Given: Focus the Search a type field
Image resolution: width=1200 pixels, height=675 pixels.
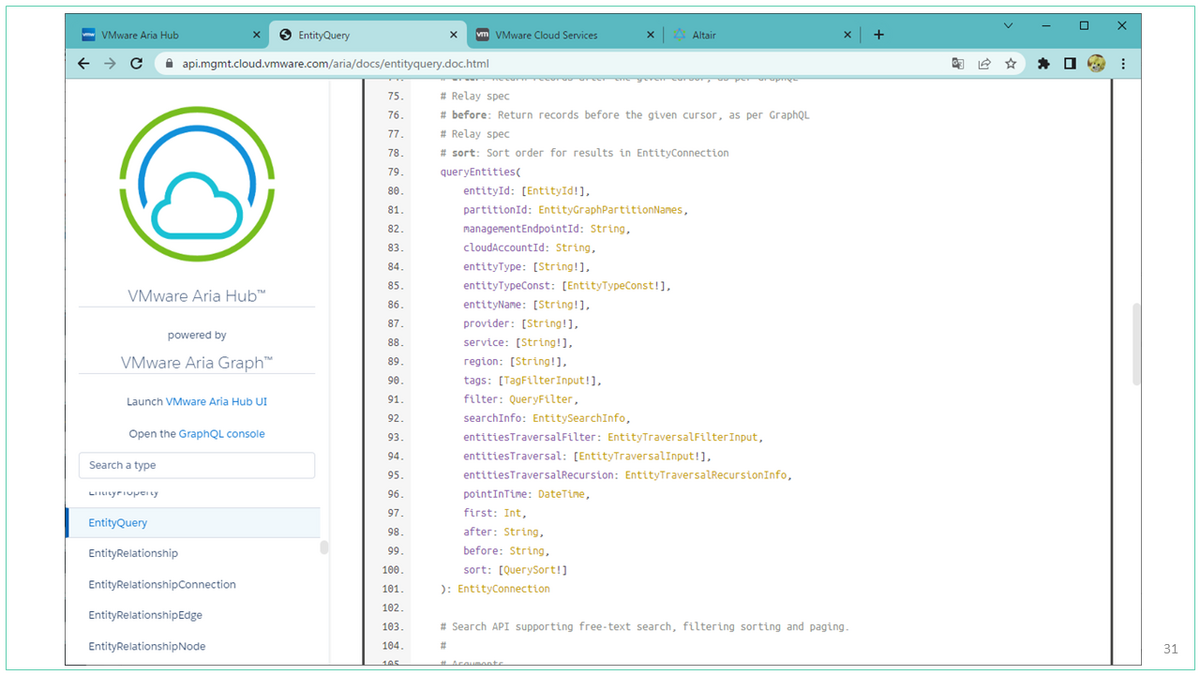Looking at the screenshot, I should click(x=196, y=465).
